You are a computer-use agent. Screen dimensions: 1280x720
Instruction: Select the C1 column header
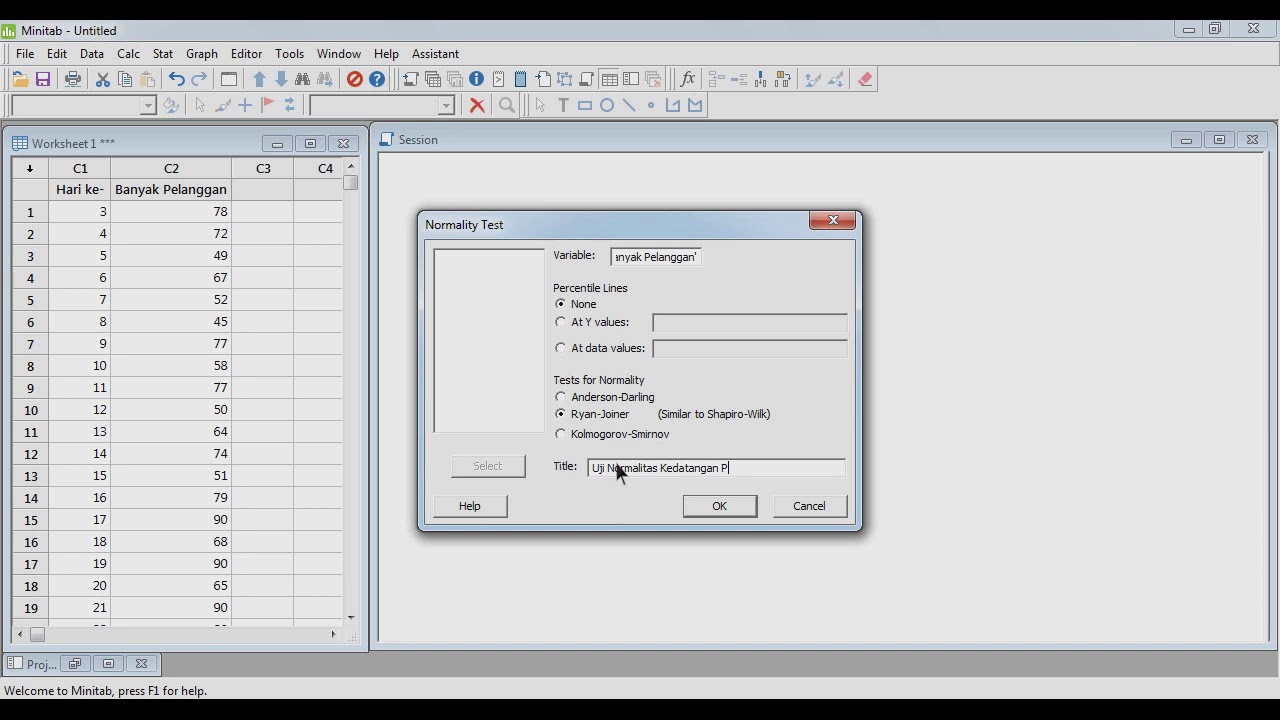click(80, 168)
